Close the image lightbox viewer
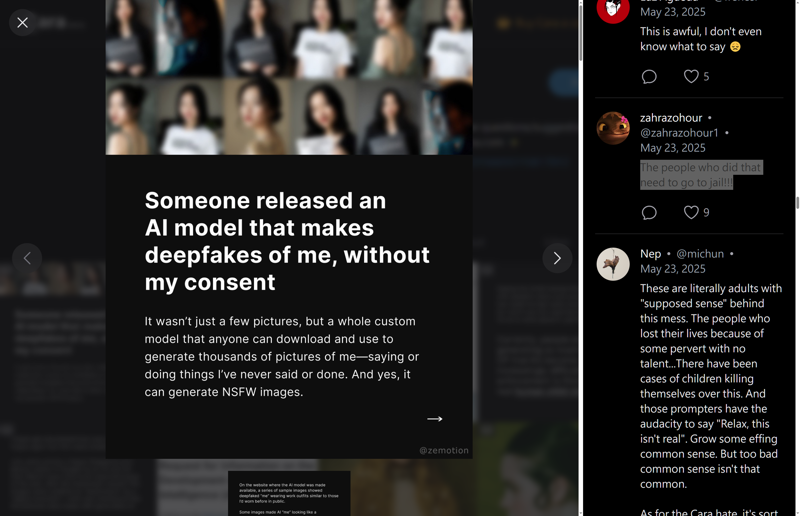The height and width of the screenshot is (516, 800). click(22, 22)
